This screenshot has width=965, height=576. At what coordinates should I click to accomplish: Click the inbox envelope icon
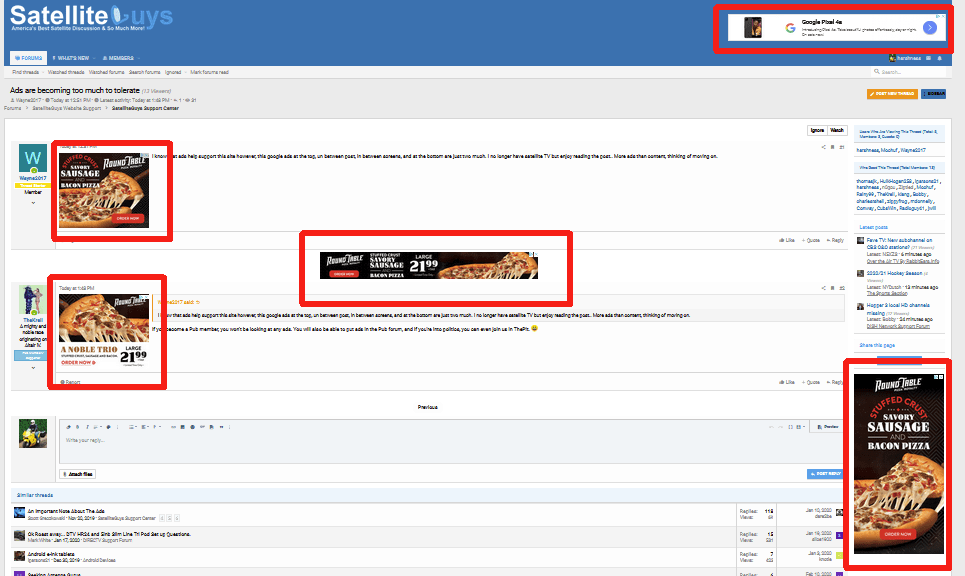point(928,59)
